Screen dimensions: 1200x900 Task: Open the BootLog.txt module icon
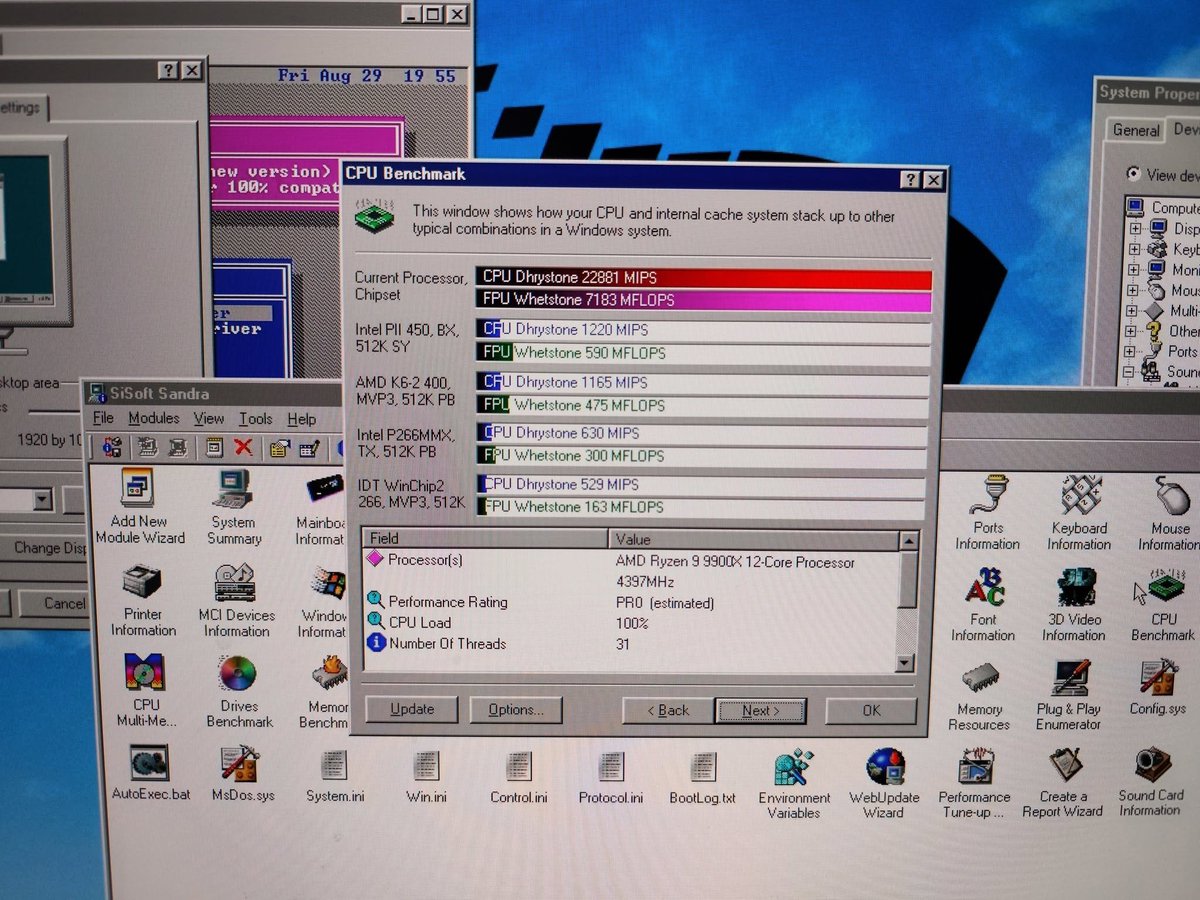(x=702, y=777)
